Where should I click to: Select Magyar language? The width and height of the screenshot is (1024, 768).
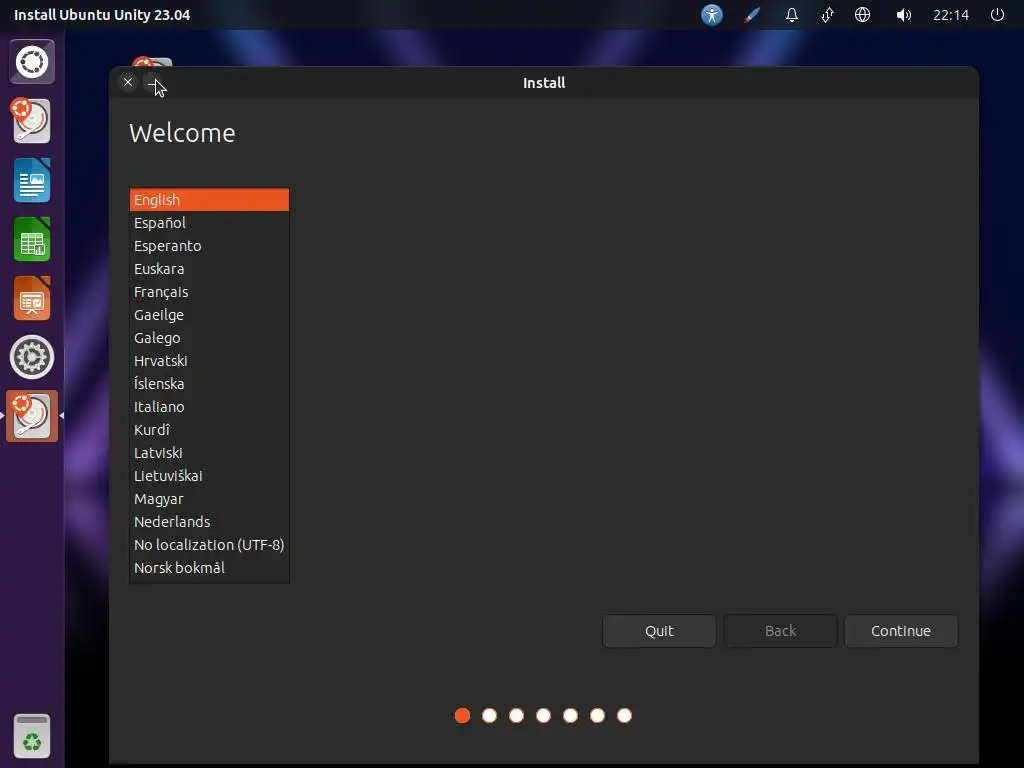click(x=209, y=499)
